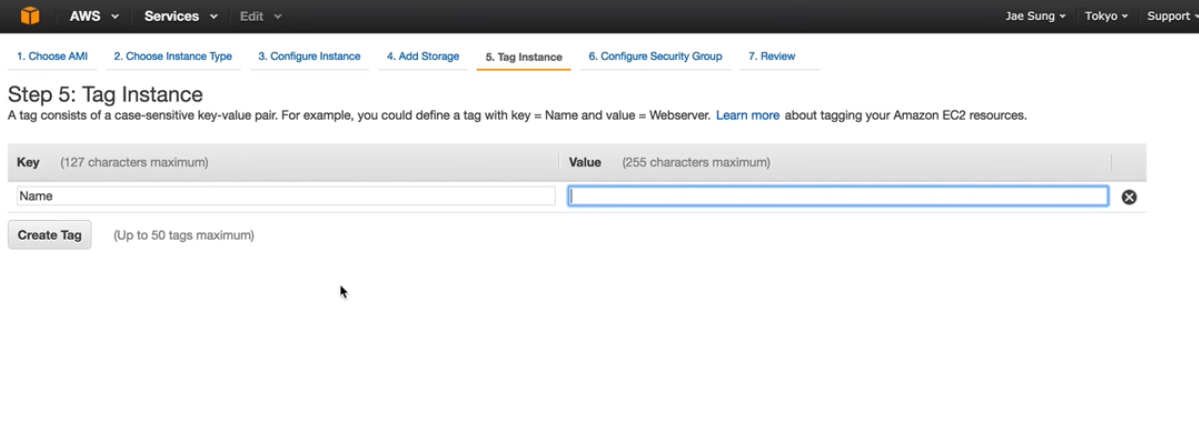Open the 7. Review step

point(772,57)
